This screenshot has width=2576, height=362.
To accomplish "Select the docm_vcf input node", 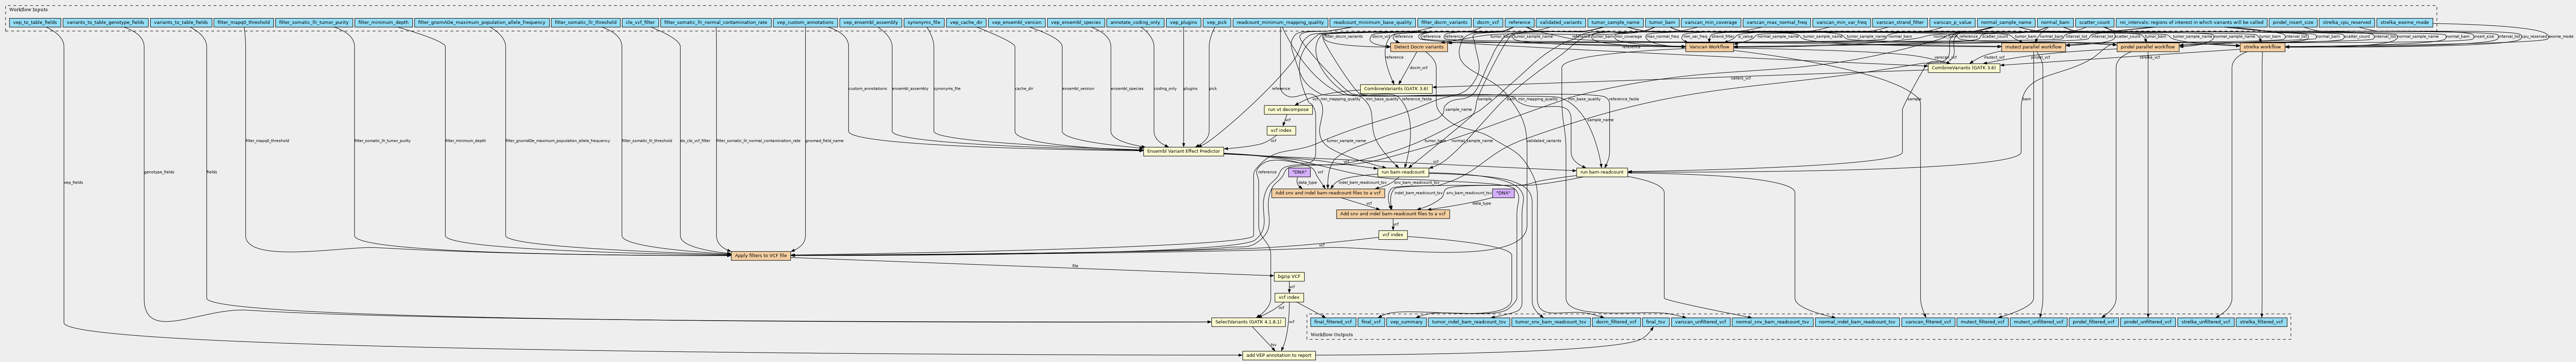I will click(x=1488, y=22).
